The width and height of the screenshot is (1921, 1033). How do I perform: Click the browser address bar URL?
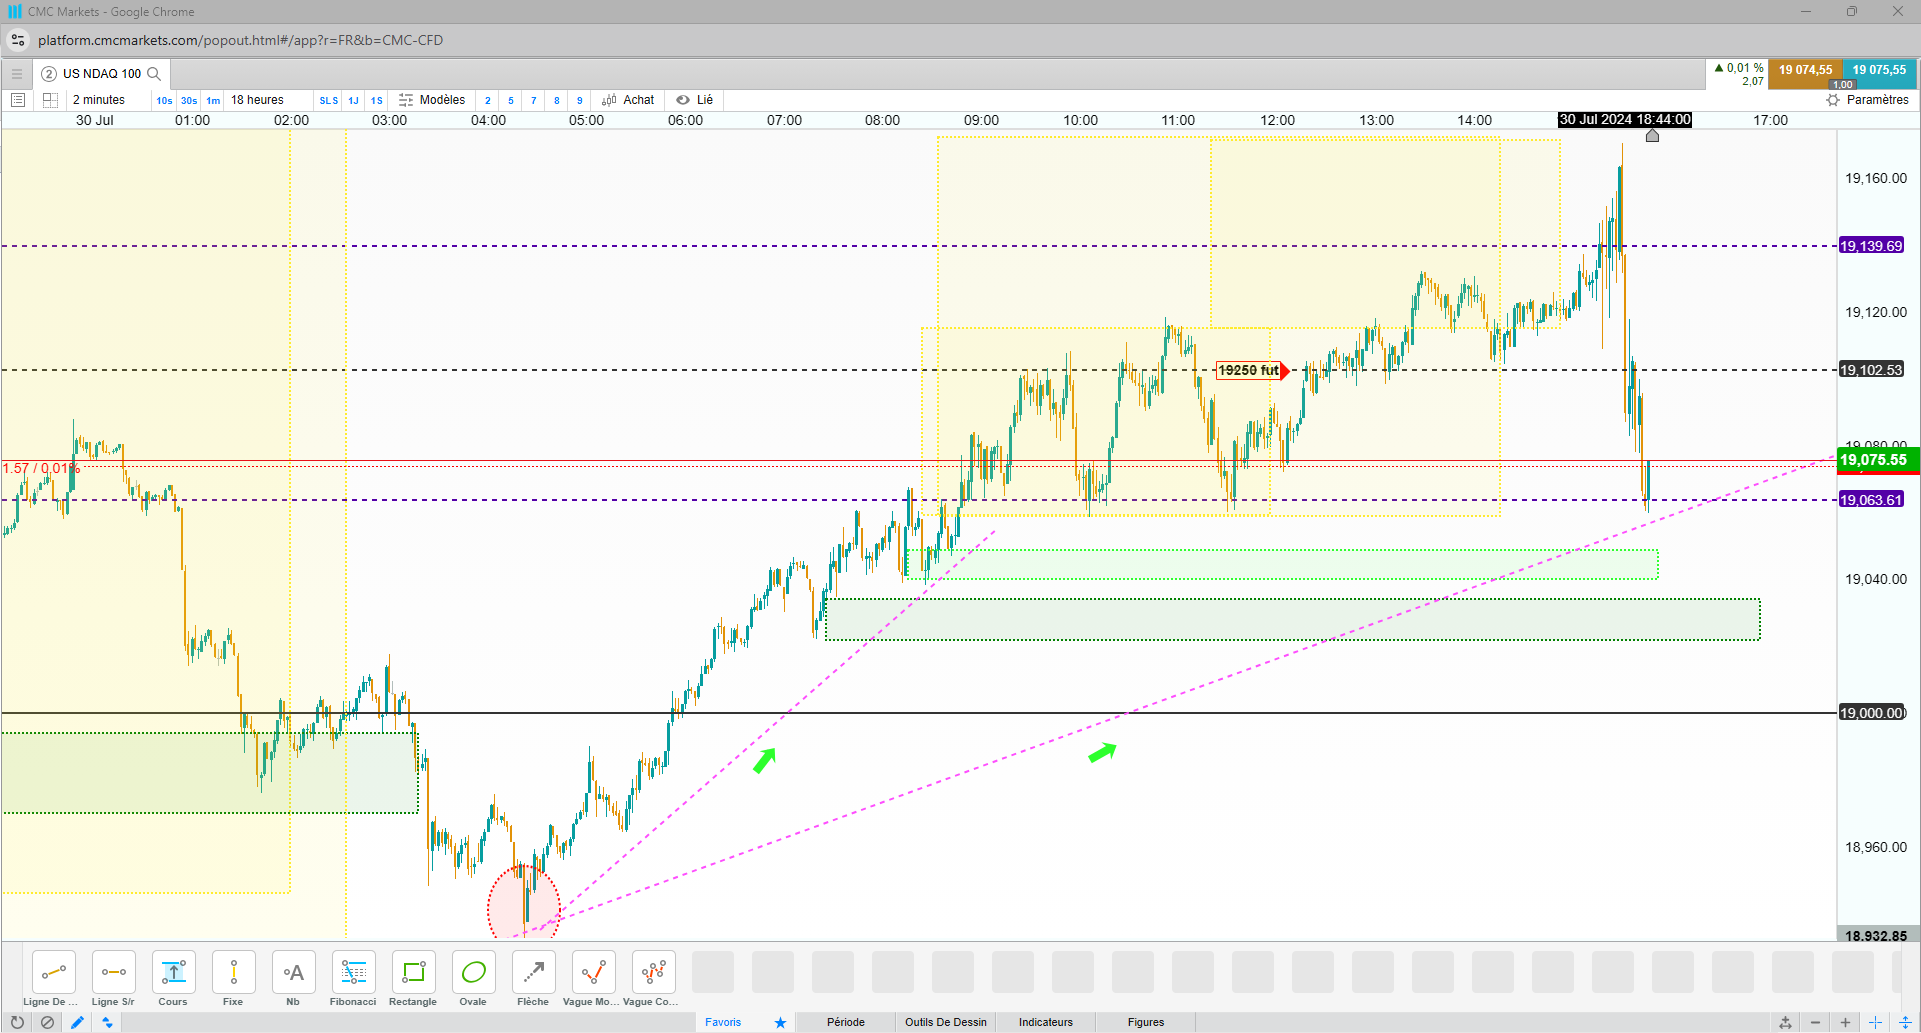(240, 40)
